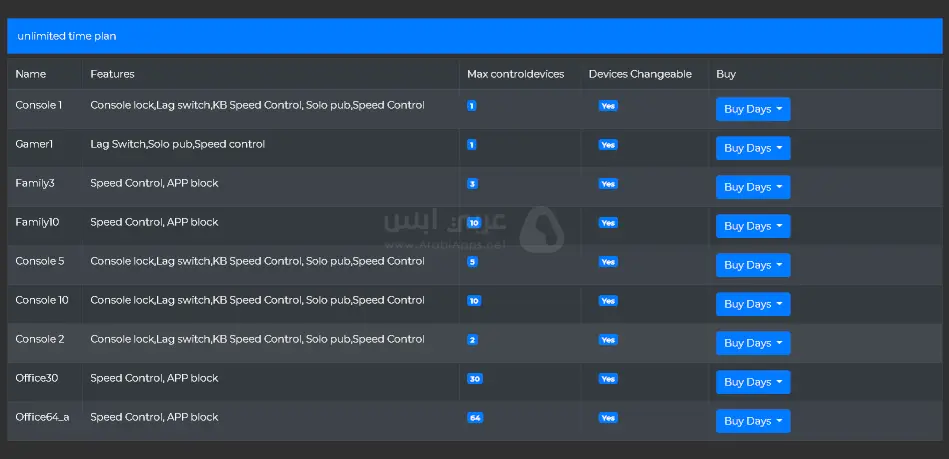The width and height of the screenshot is (949, 459).
Task: Click the unlimited time plan blue banner
Action: 474,36
